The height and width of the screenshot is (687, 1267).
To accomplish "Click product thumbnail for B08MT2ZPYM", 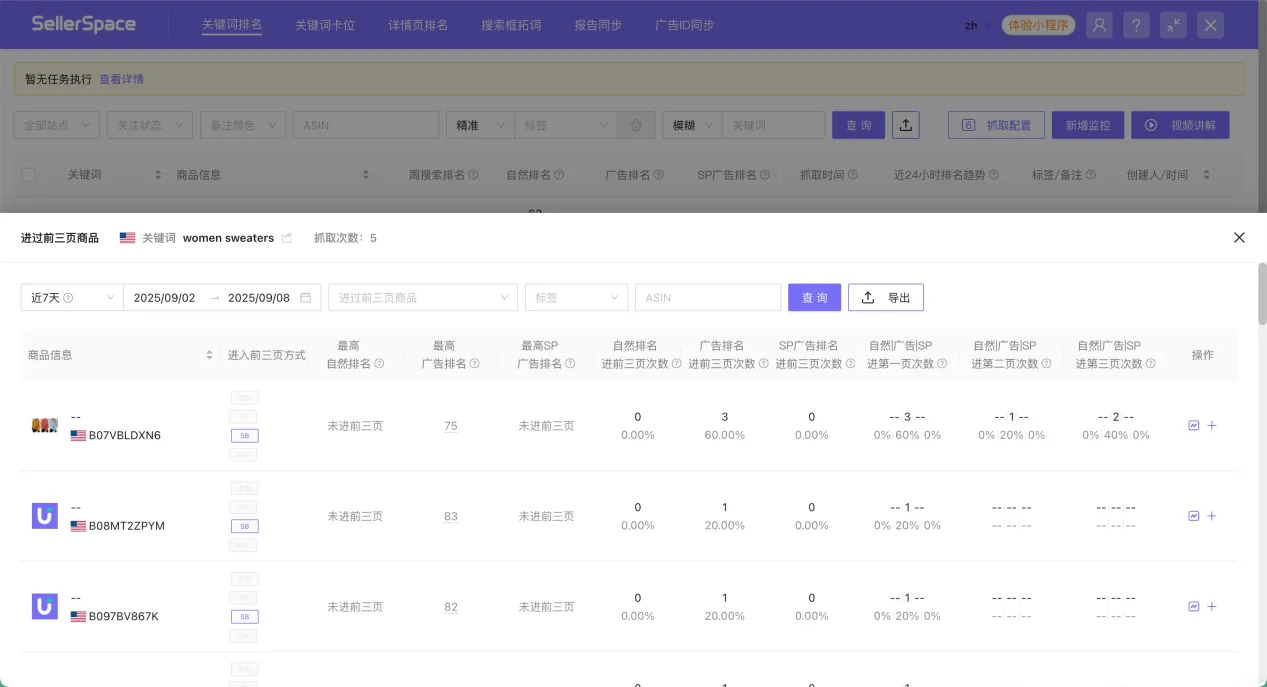I will click(44, 516).
